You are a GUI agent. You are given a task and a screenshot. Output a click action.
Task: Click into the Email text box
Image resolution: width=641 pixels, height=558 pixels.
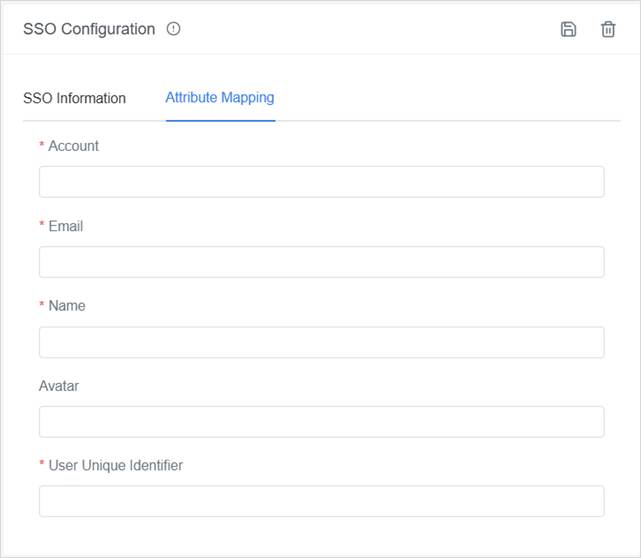pyautogui.click(x=321, y=262)
